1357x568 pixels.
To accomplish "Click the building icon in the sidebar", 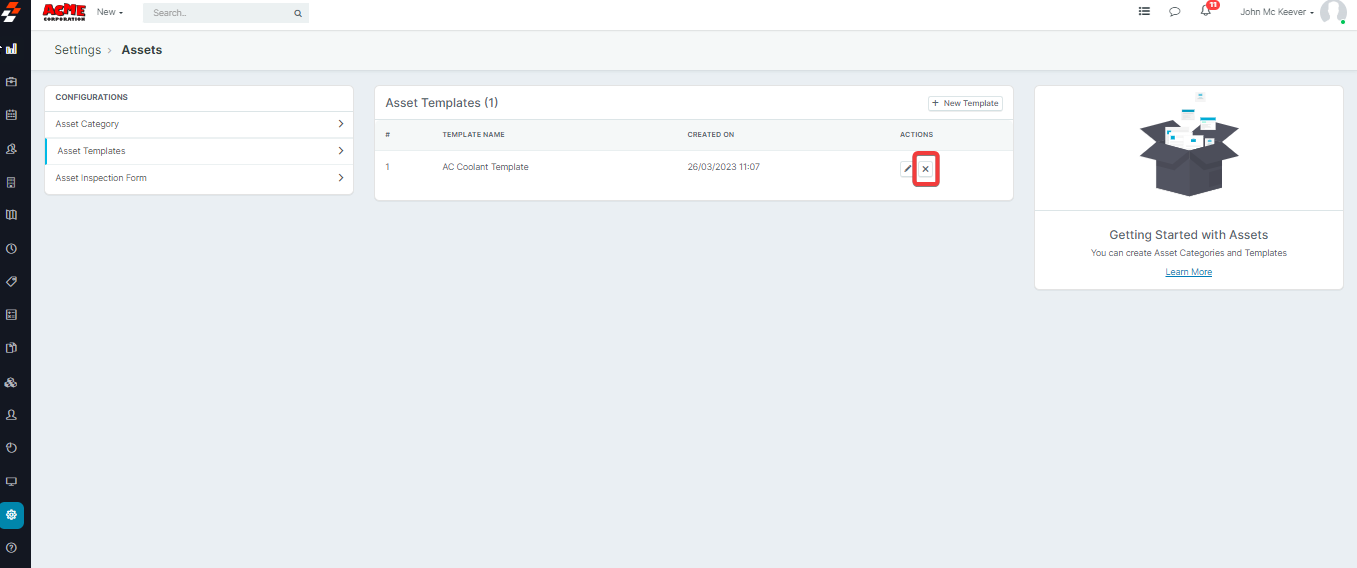I will [11, 182].
